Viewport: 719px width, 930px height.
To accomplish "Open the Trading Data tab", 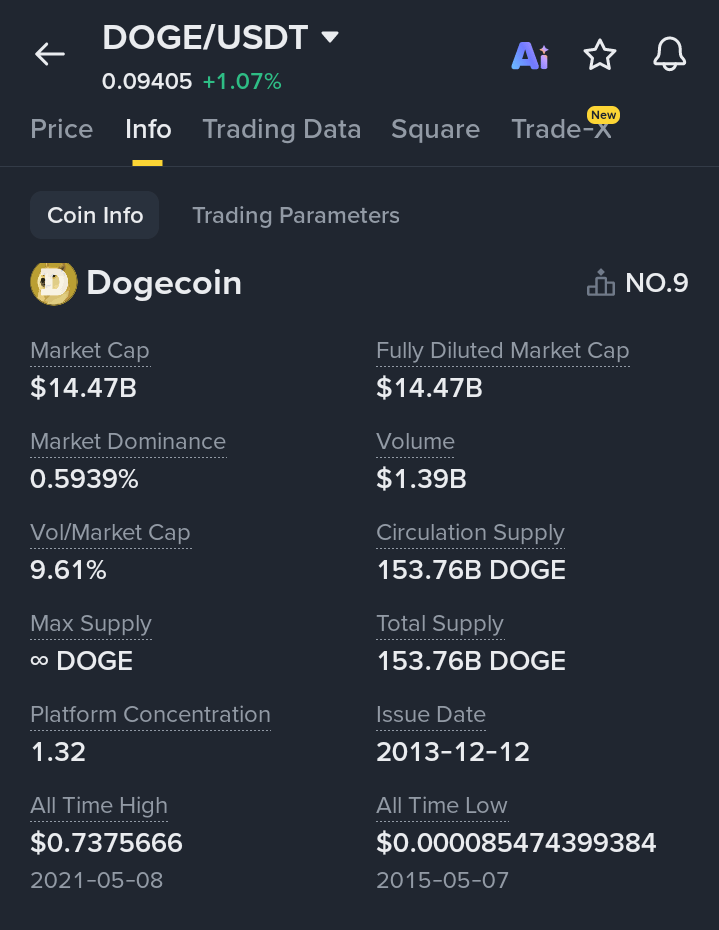I will tap(281, 129).
